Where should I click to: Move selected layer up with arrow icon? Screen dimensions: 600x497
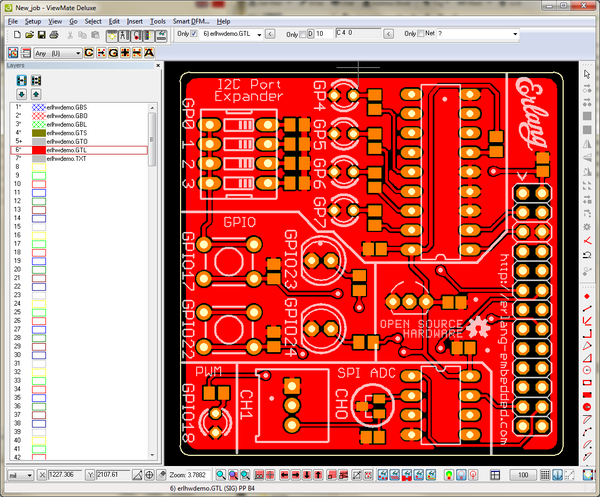(x=36, y=94)
